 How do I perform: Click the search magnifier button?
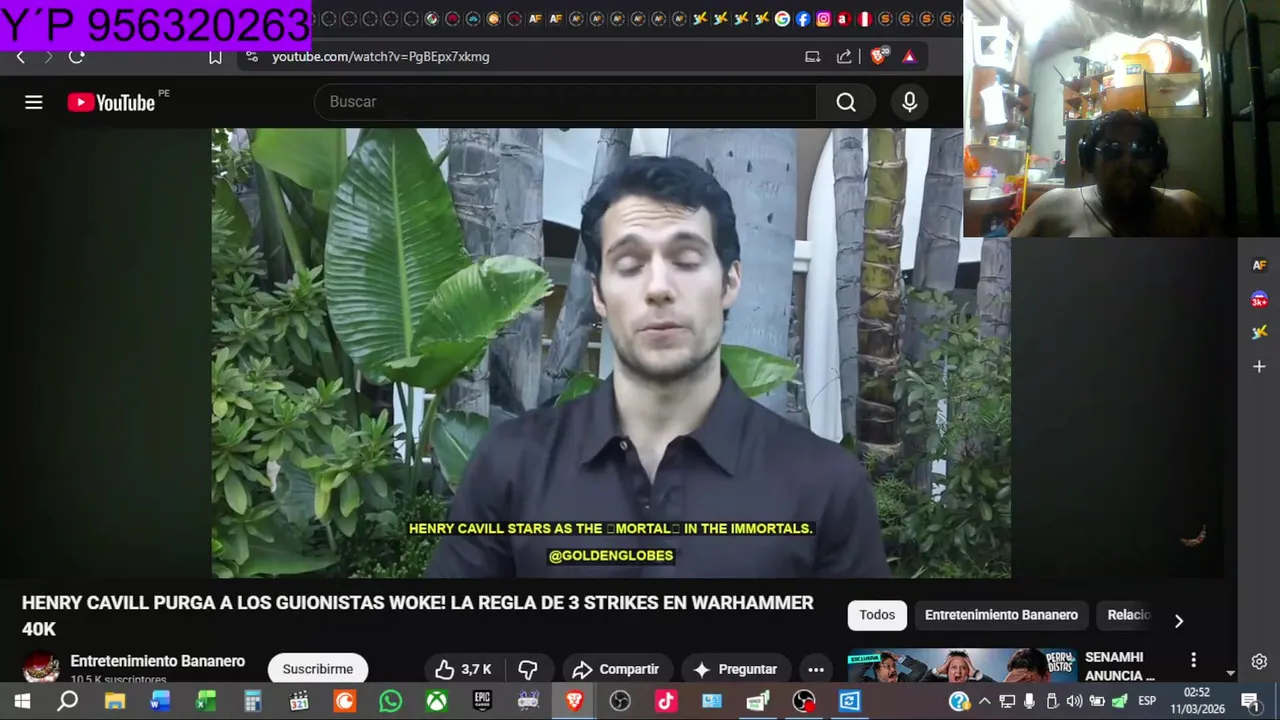(846, 102)
